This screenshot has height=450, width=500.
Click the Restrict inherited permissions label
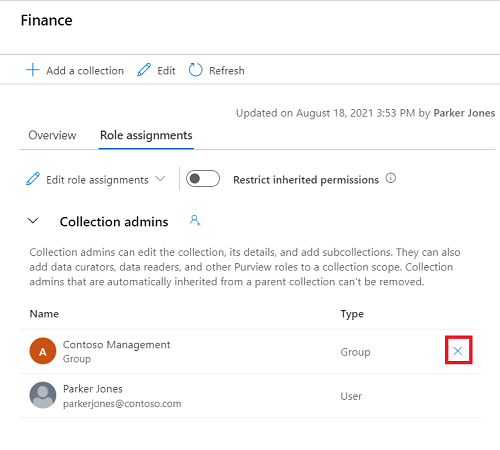[306, 180]
